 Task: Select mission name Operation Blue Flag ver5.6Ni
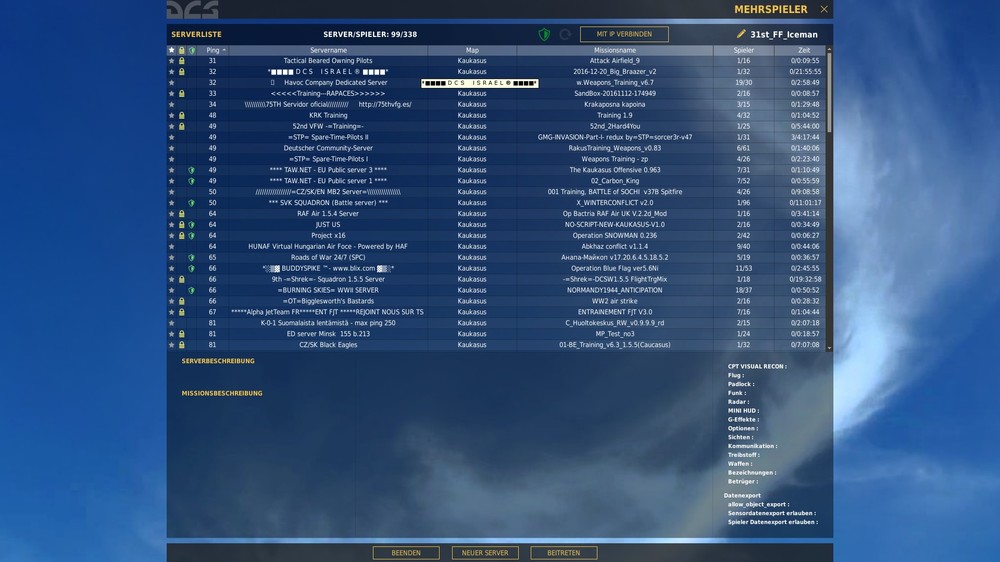(615, 269)
